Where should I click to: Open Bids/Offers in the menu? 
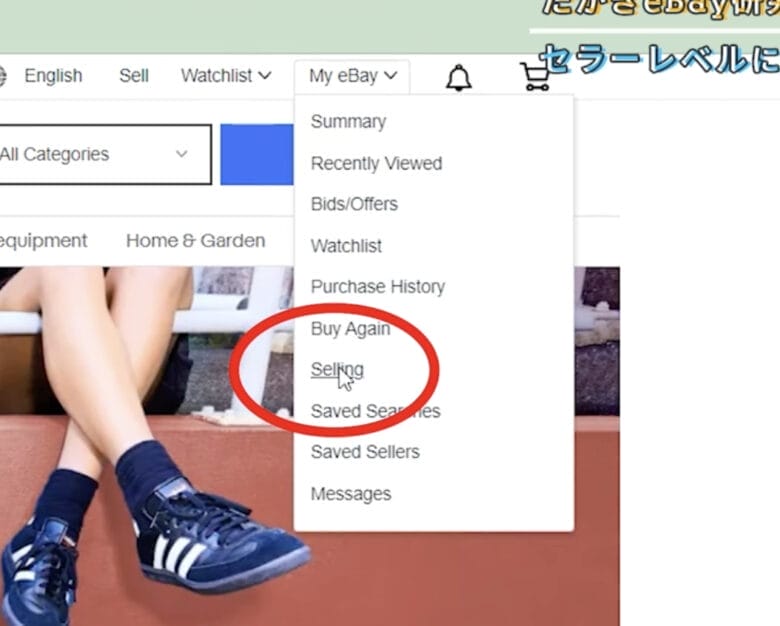tap(354, 204)
